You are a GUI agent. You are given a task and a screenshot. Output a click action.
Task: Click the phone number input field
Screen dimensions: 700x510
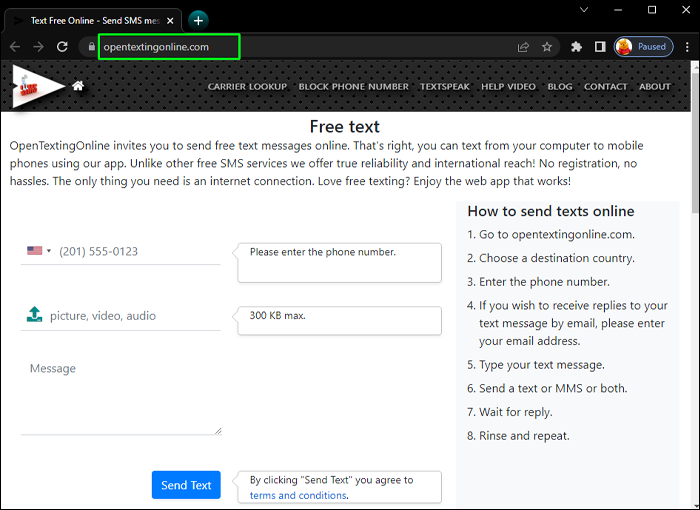click(x=138, y=252)
